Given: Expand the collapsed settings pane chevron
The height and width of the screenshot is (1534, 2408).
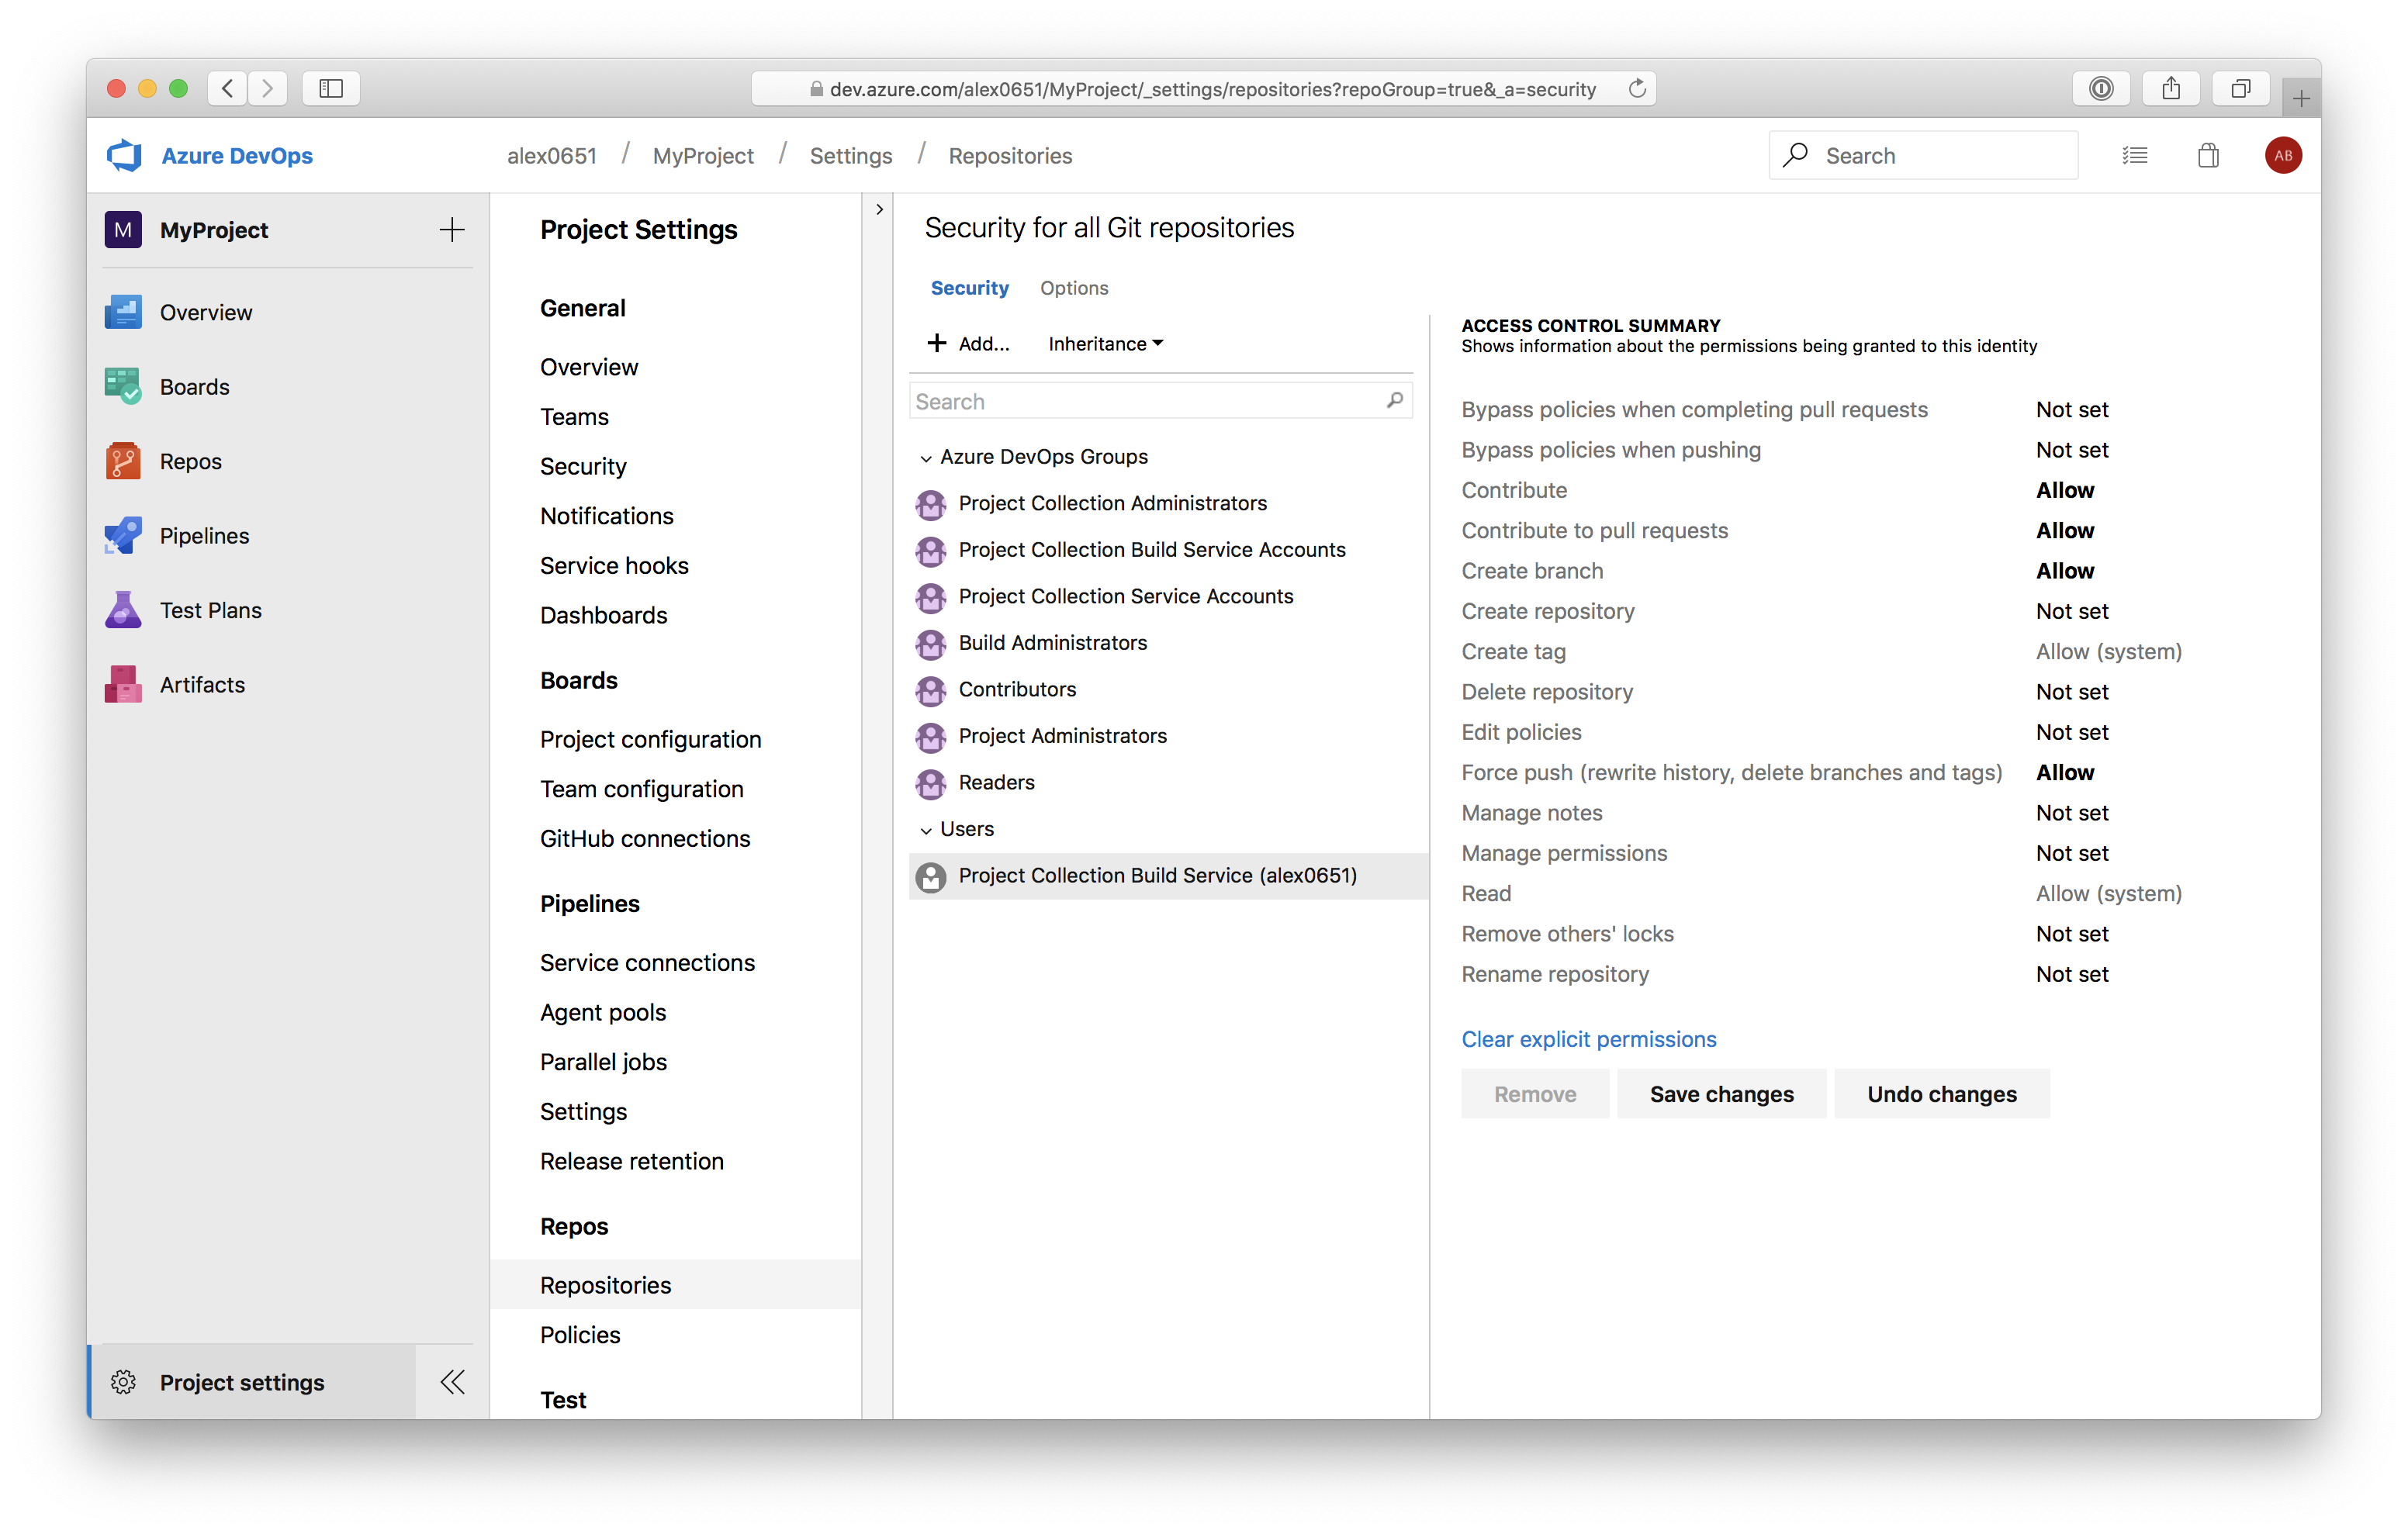Looking at the screenshot, I should pyautogui.click(x=879, y=209).
